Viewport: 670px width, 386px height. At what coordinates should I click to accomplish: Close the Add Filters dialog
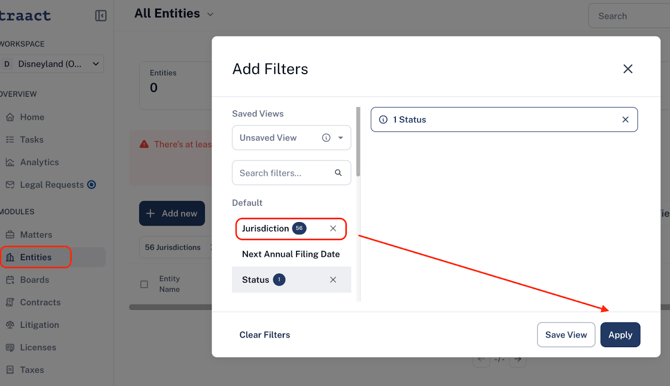[x=627, y=69]
